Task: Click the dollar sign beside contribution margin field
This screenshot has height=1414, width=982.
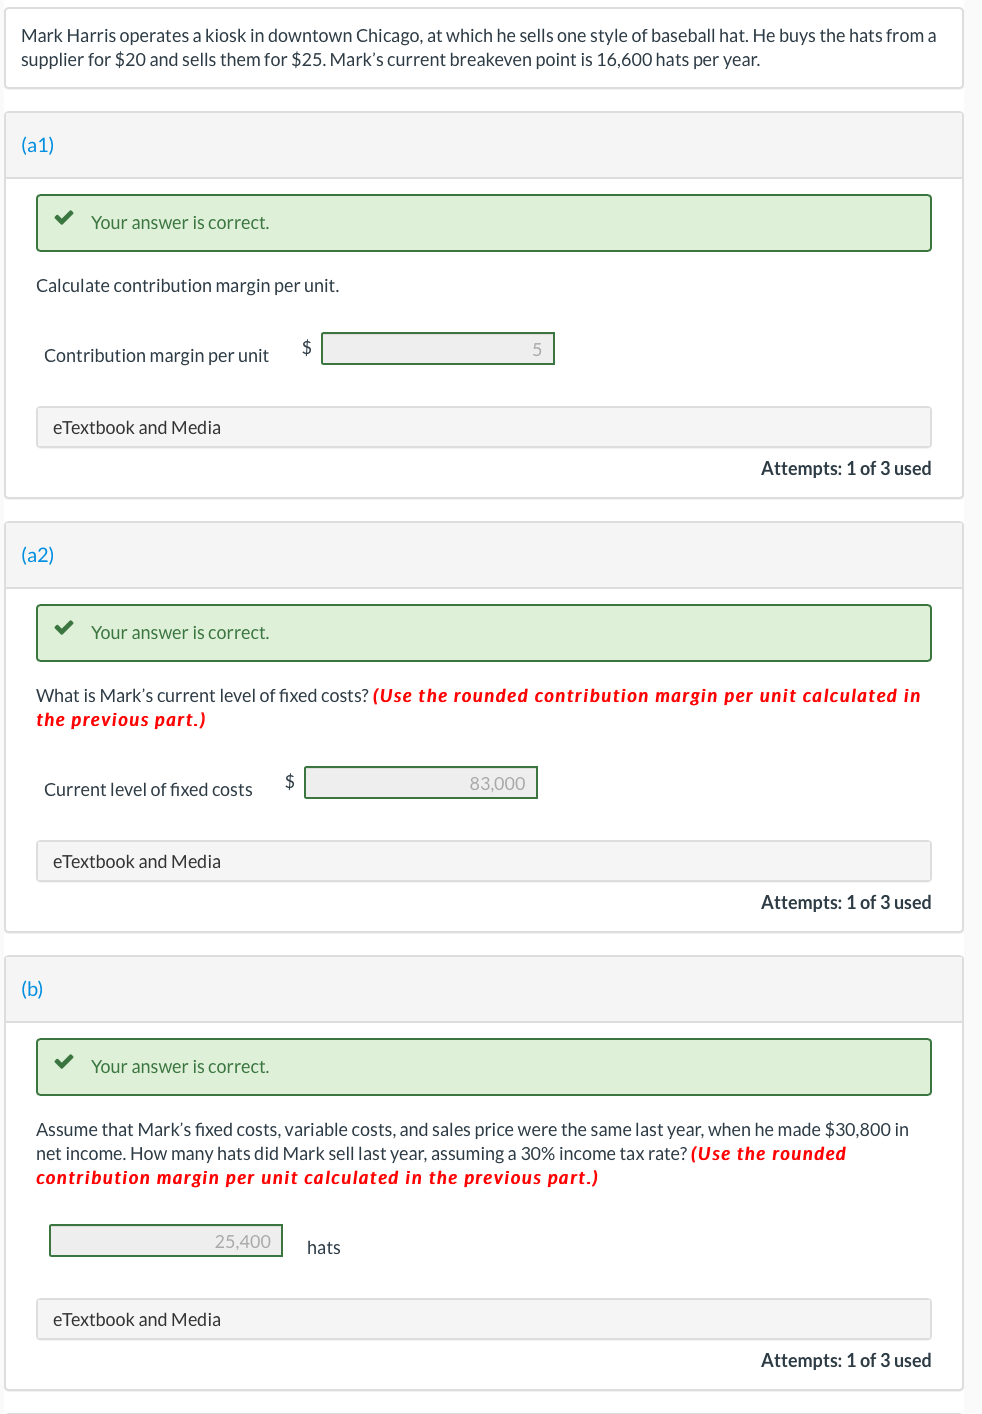Action: 306,347
